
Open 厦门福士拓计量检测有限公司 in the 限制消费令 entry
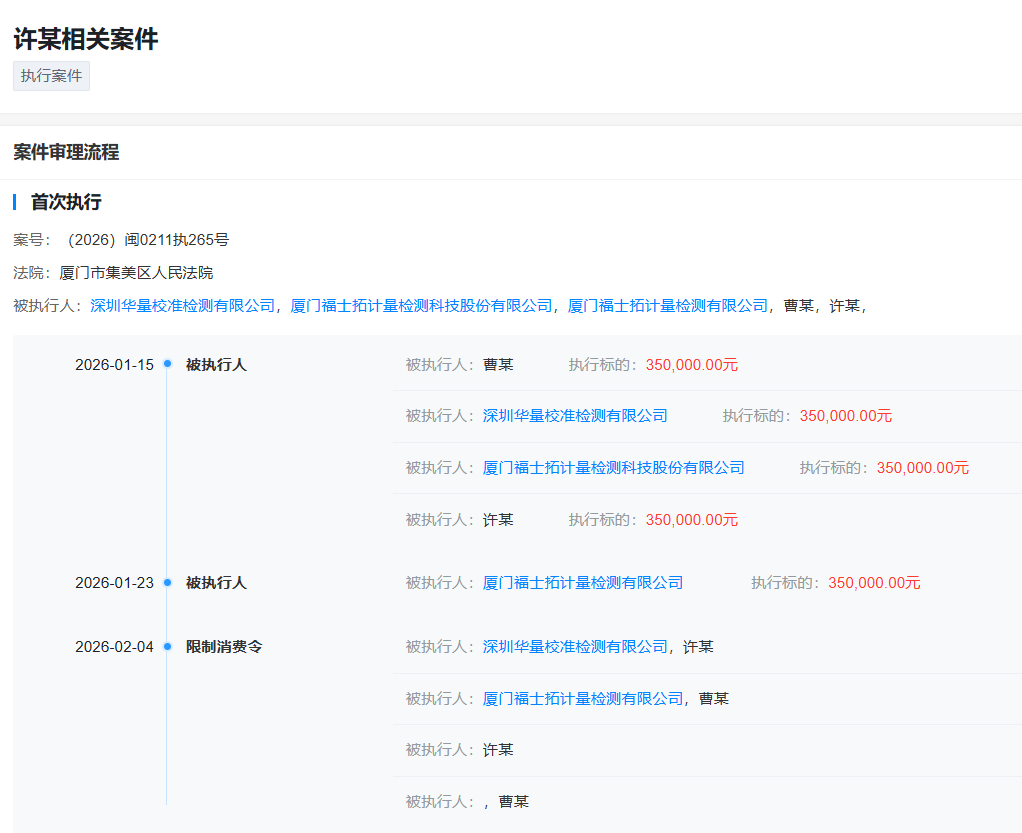(583, 699)
